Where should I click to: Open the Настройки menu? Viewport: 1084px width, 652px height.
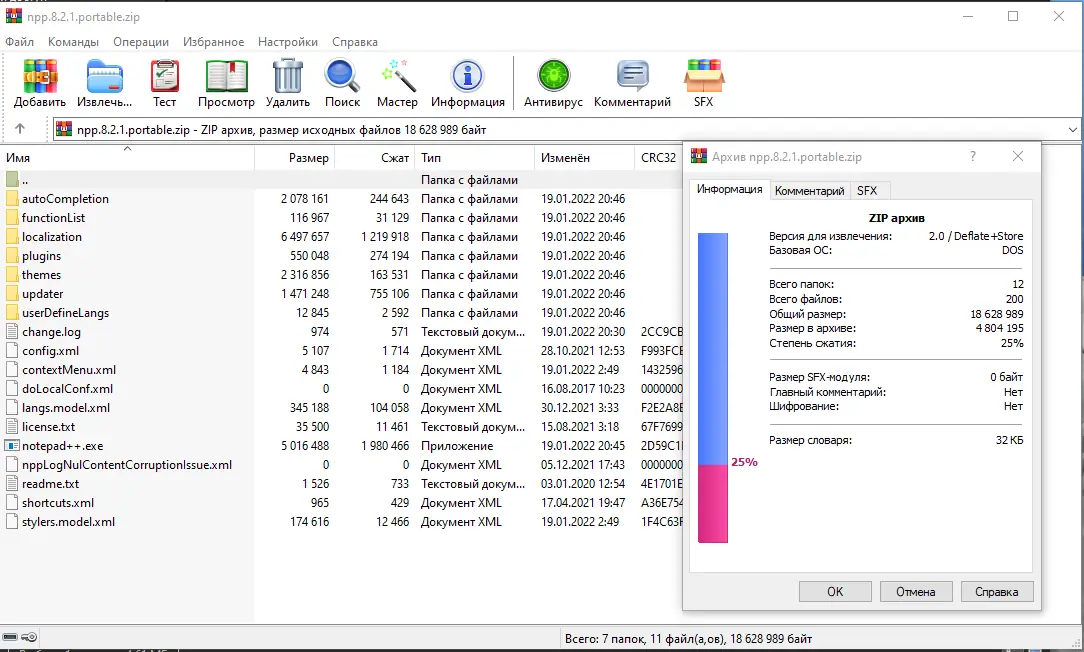288,41
